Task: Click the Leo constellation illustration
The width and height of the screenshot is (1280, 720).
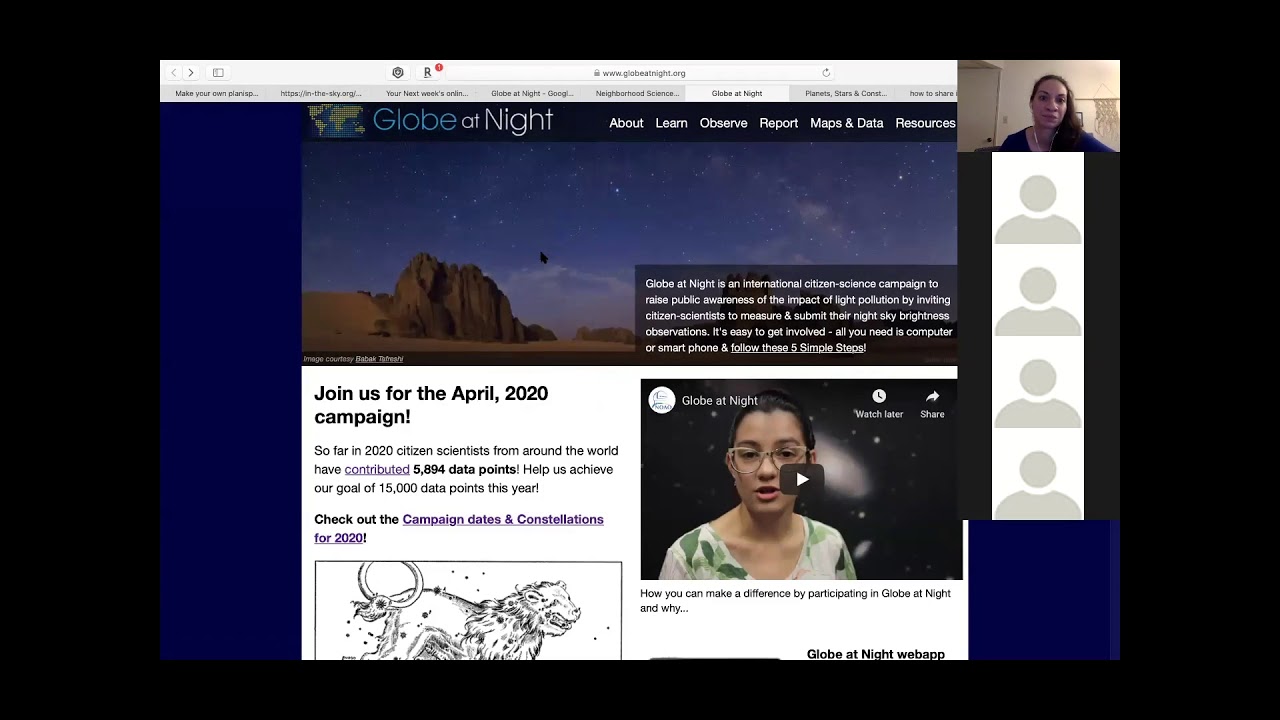Action: point(468,610)
